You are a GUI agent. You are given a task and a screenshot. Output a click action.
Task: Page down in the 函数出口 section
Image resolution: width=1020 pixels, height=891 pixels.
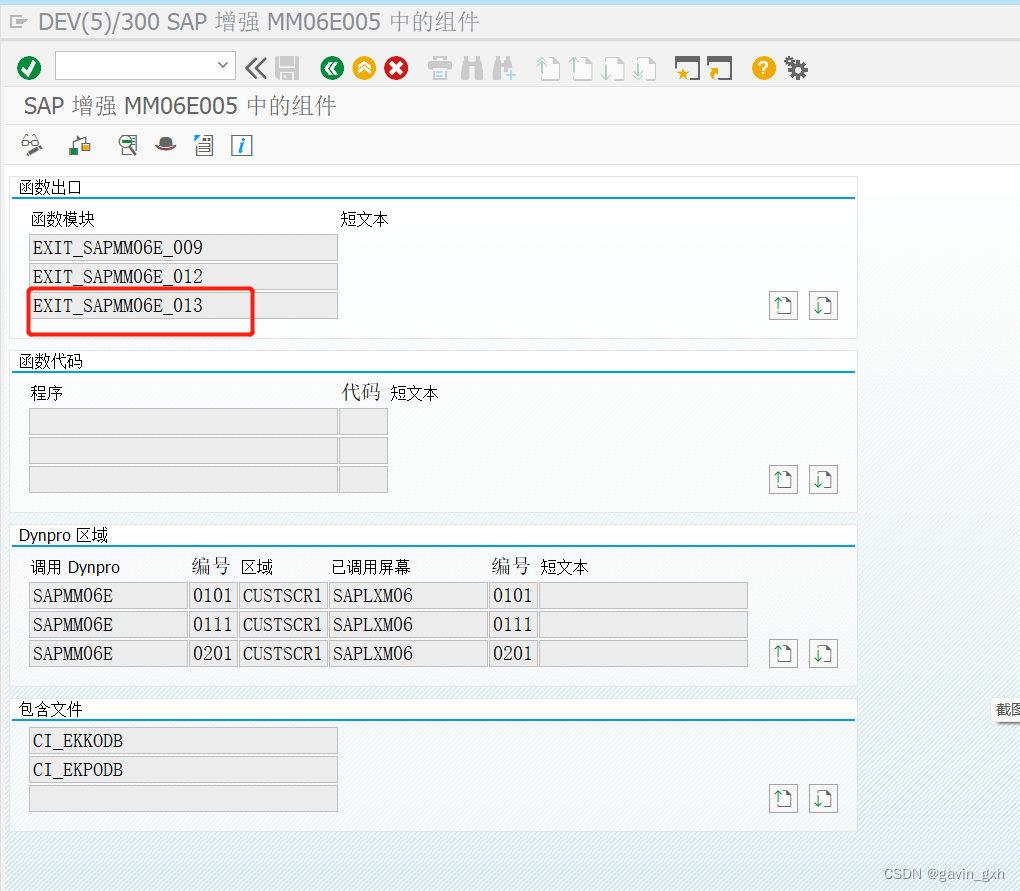pyautogui.click(x=823, y=306)
